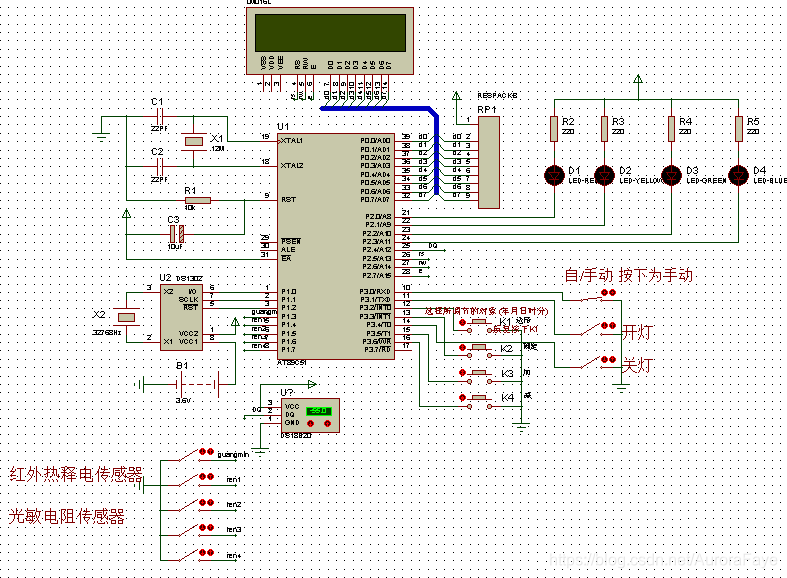Viewport: 787px width, 578px height.
Task: Select the 光敏电阻传感器 label
Action: pos(67,516)
